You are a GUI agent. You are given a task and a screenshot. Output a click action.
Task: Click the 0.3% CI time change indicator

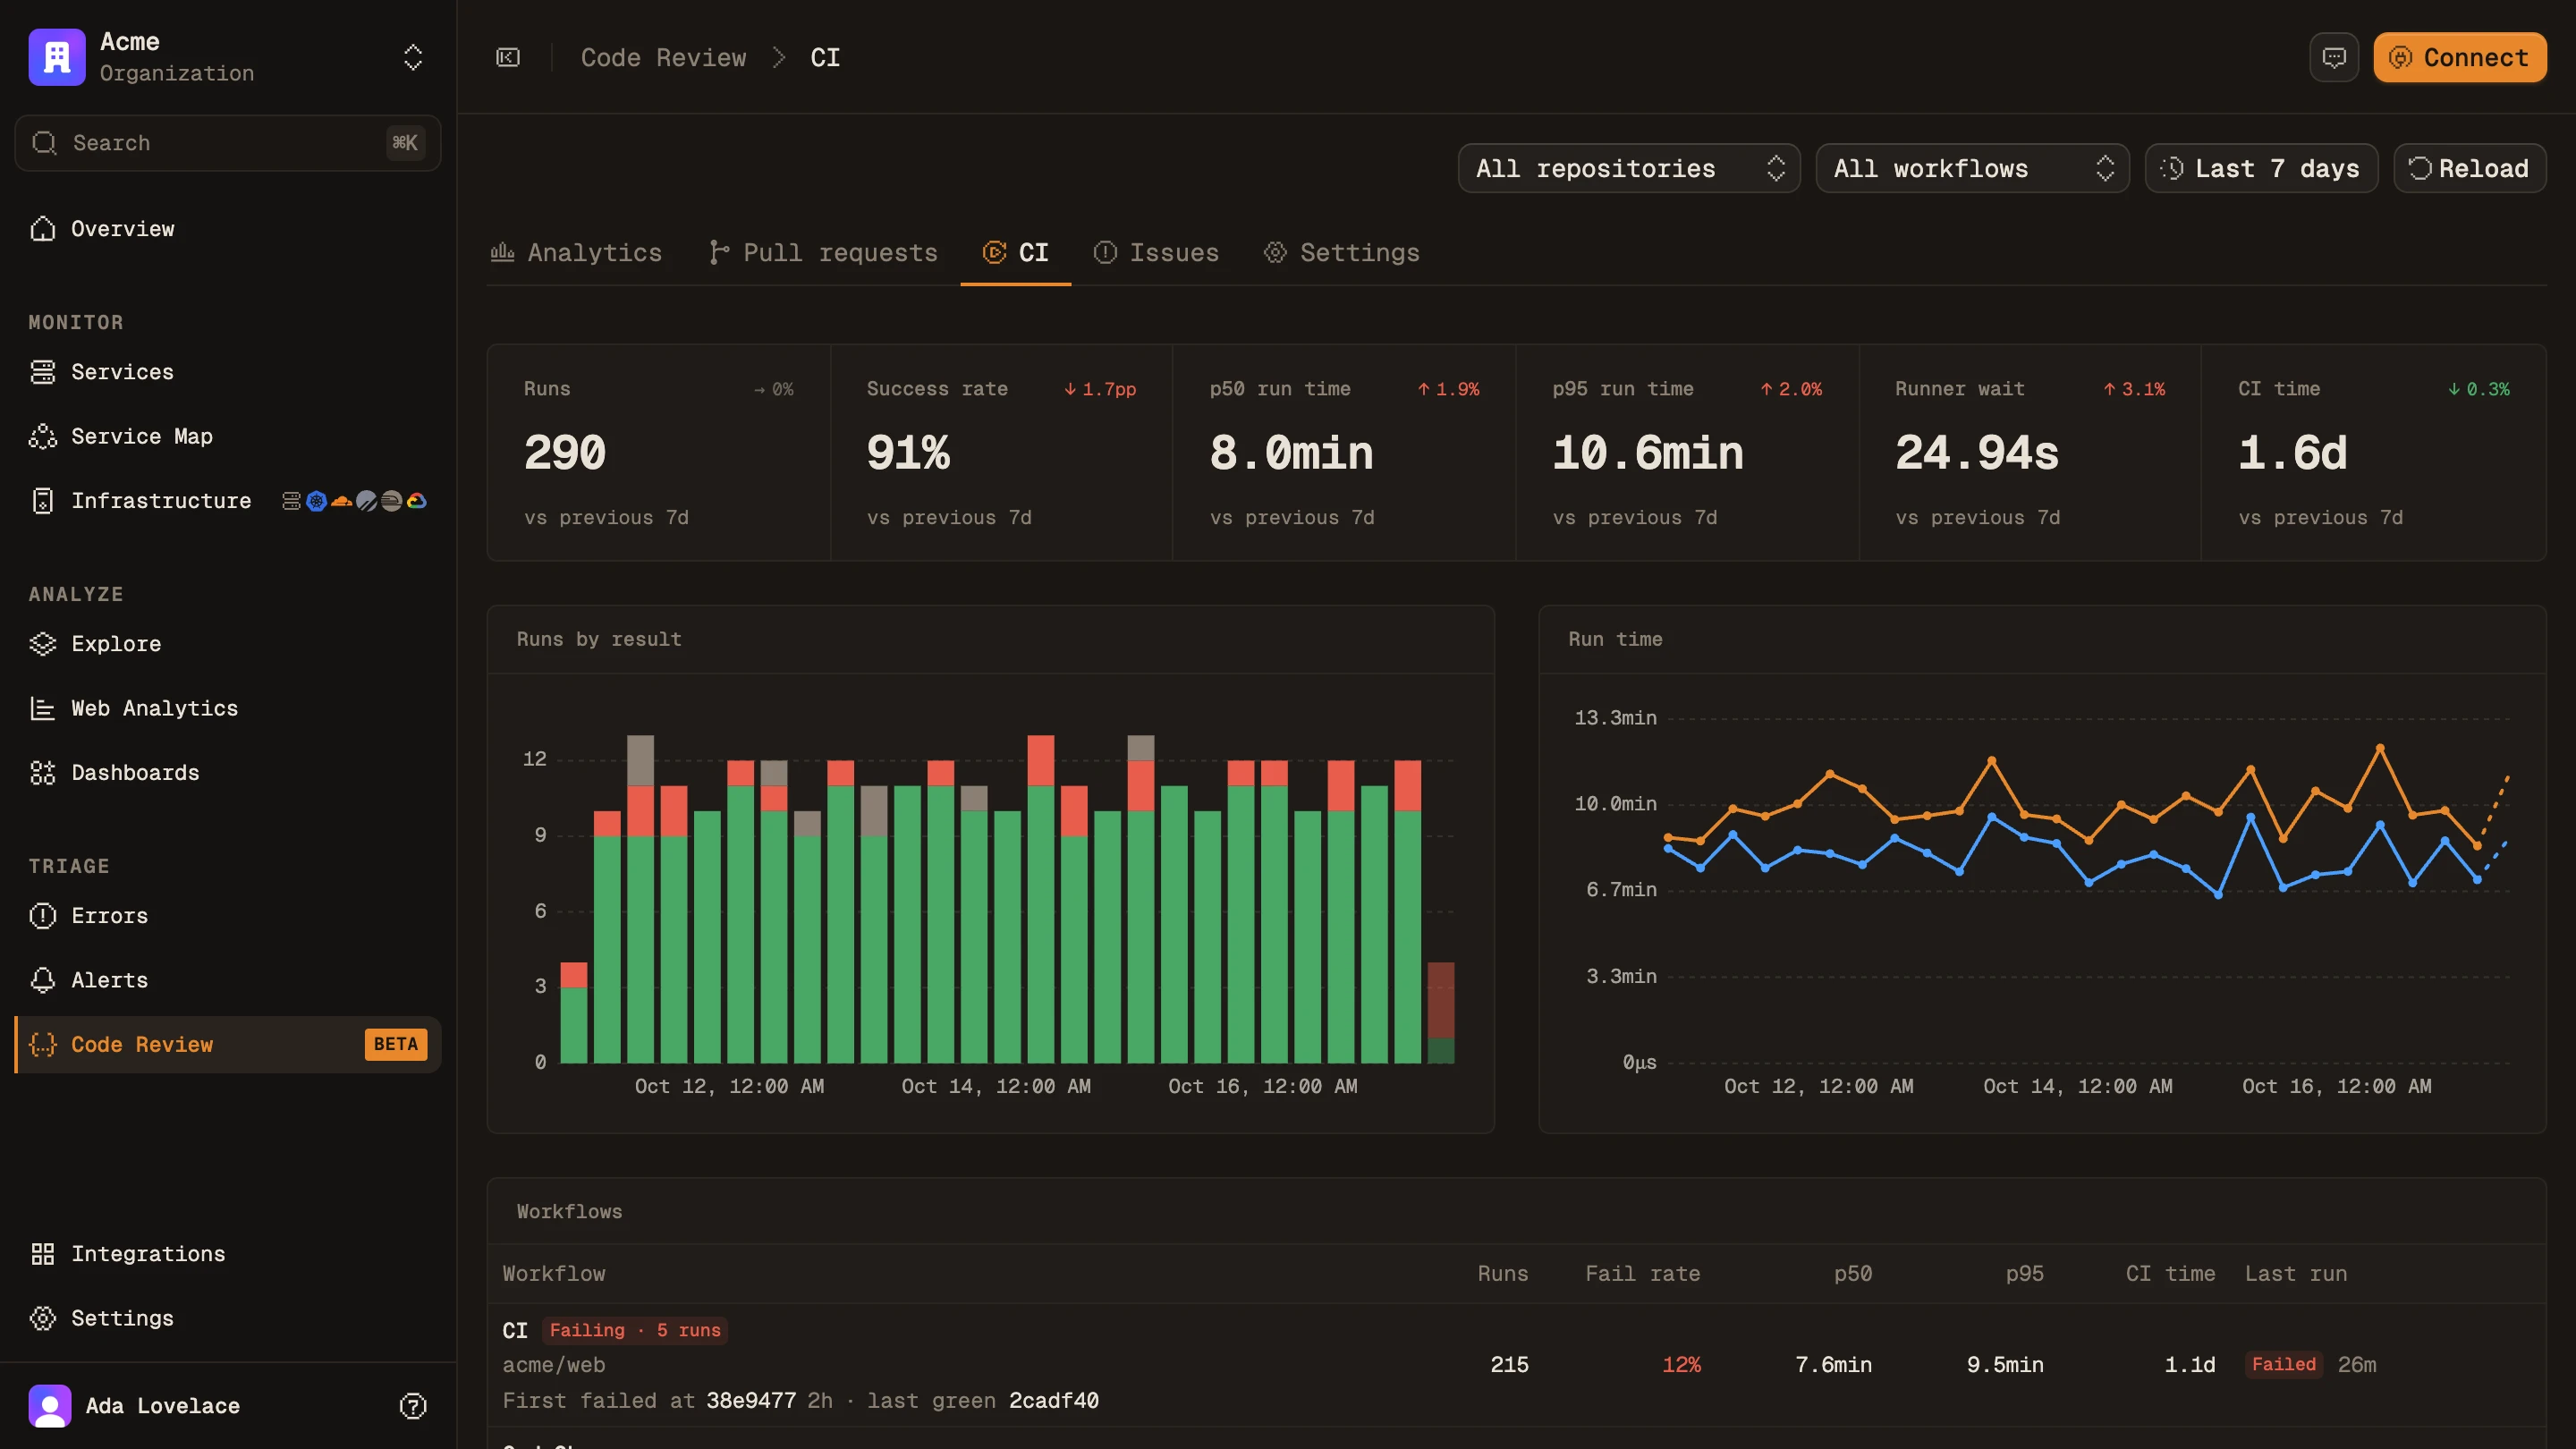(2478, 389)
